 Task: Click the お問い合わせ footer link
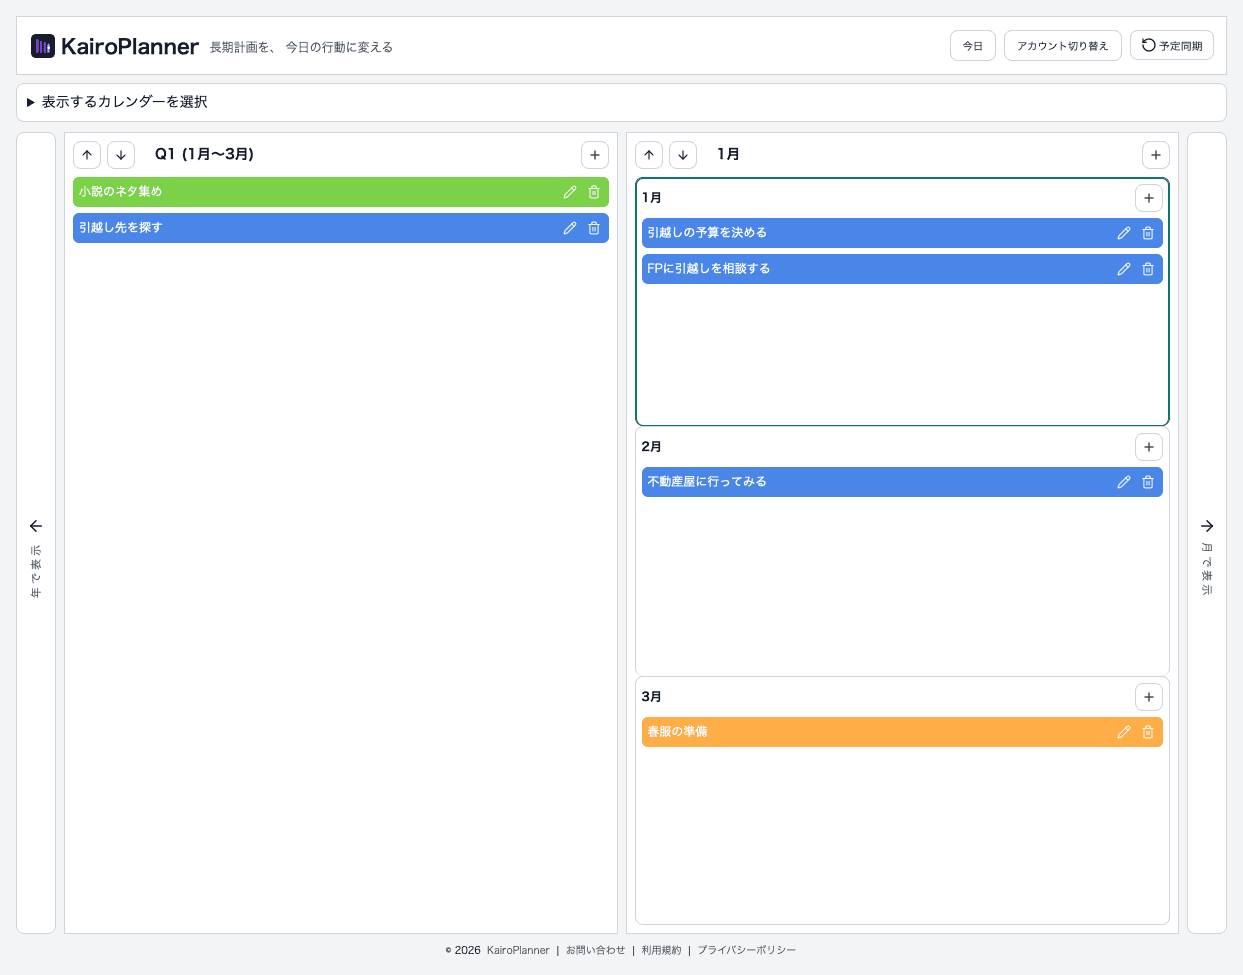point(595,950)
